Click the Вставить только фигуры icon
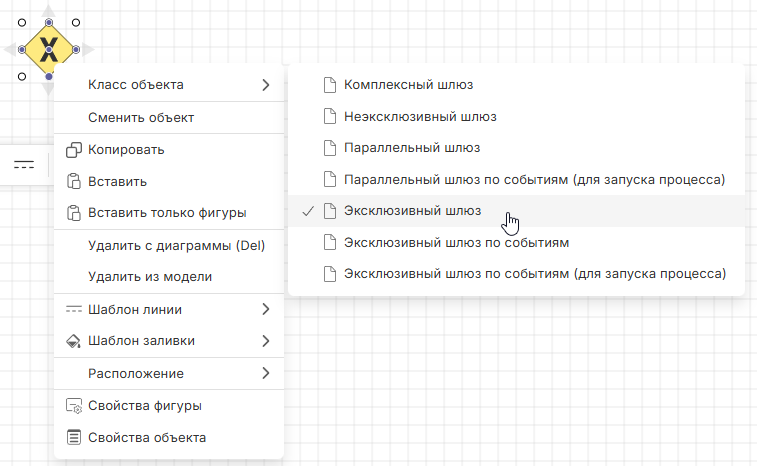The height and width of the screenshot is (466, 757). coord(73,213)
